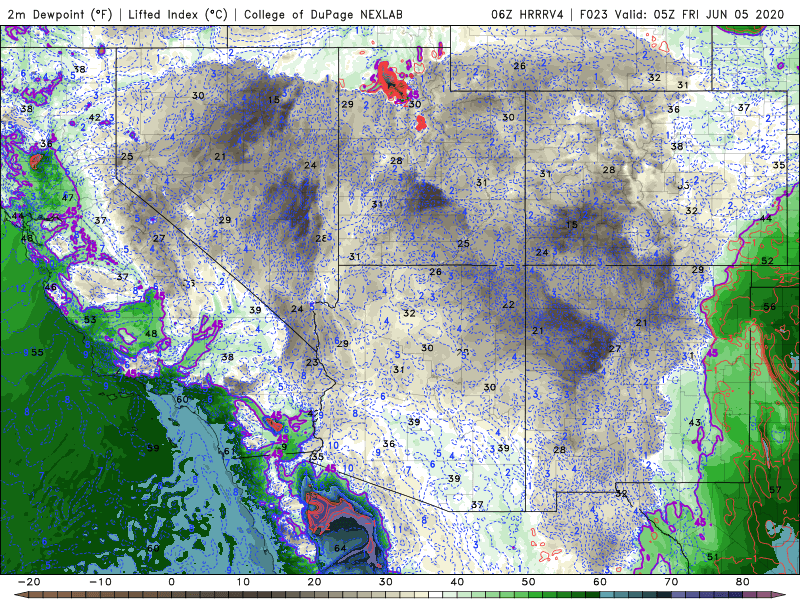Image resolution: width=800 pixels, height=600 pixels.
Task: Click the -20 label on the color scale
Action: click(29, 582)
